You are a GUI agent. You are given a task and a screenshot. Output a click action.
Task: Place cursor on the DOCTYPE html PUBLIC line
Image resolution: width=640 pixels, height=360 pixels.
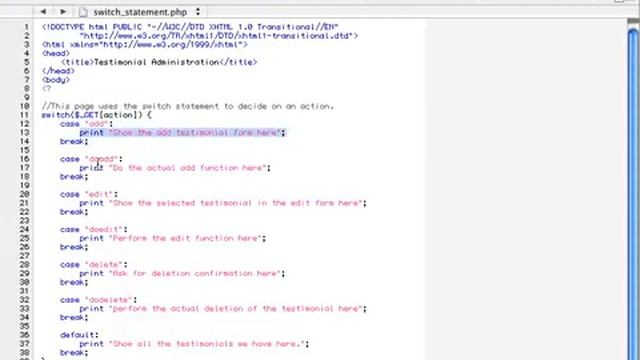[190, 27]
